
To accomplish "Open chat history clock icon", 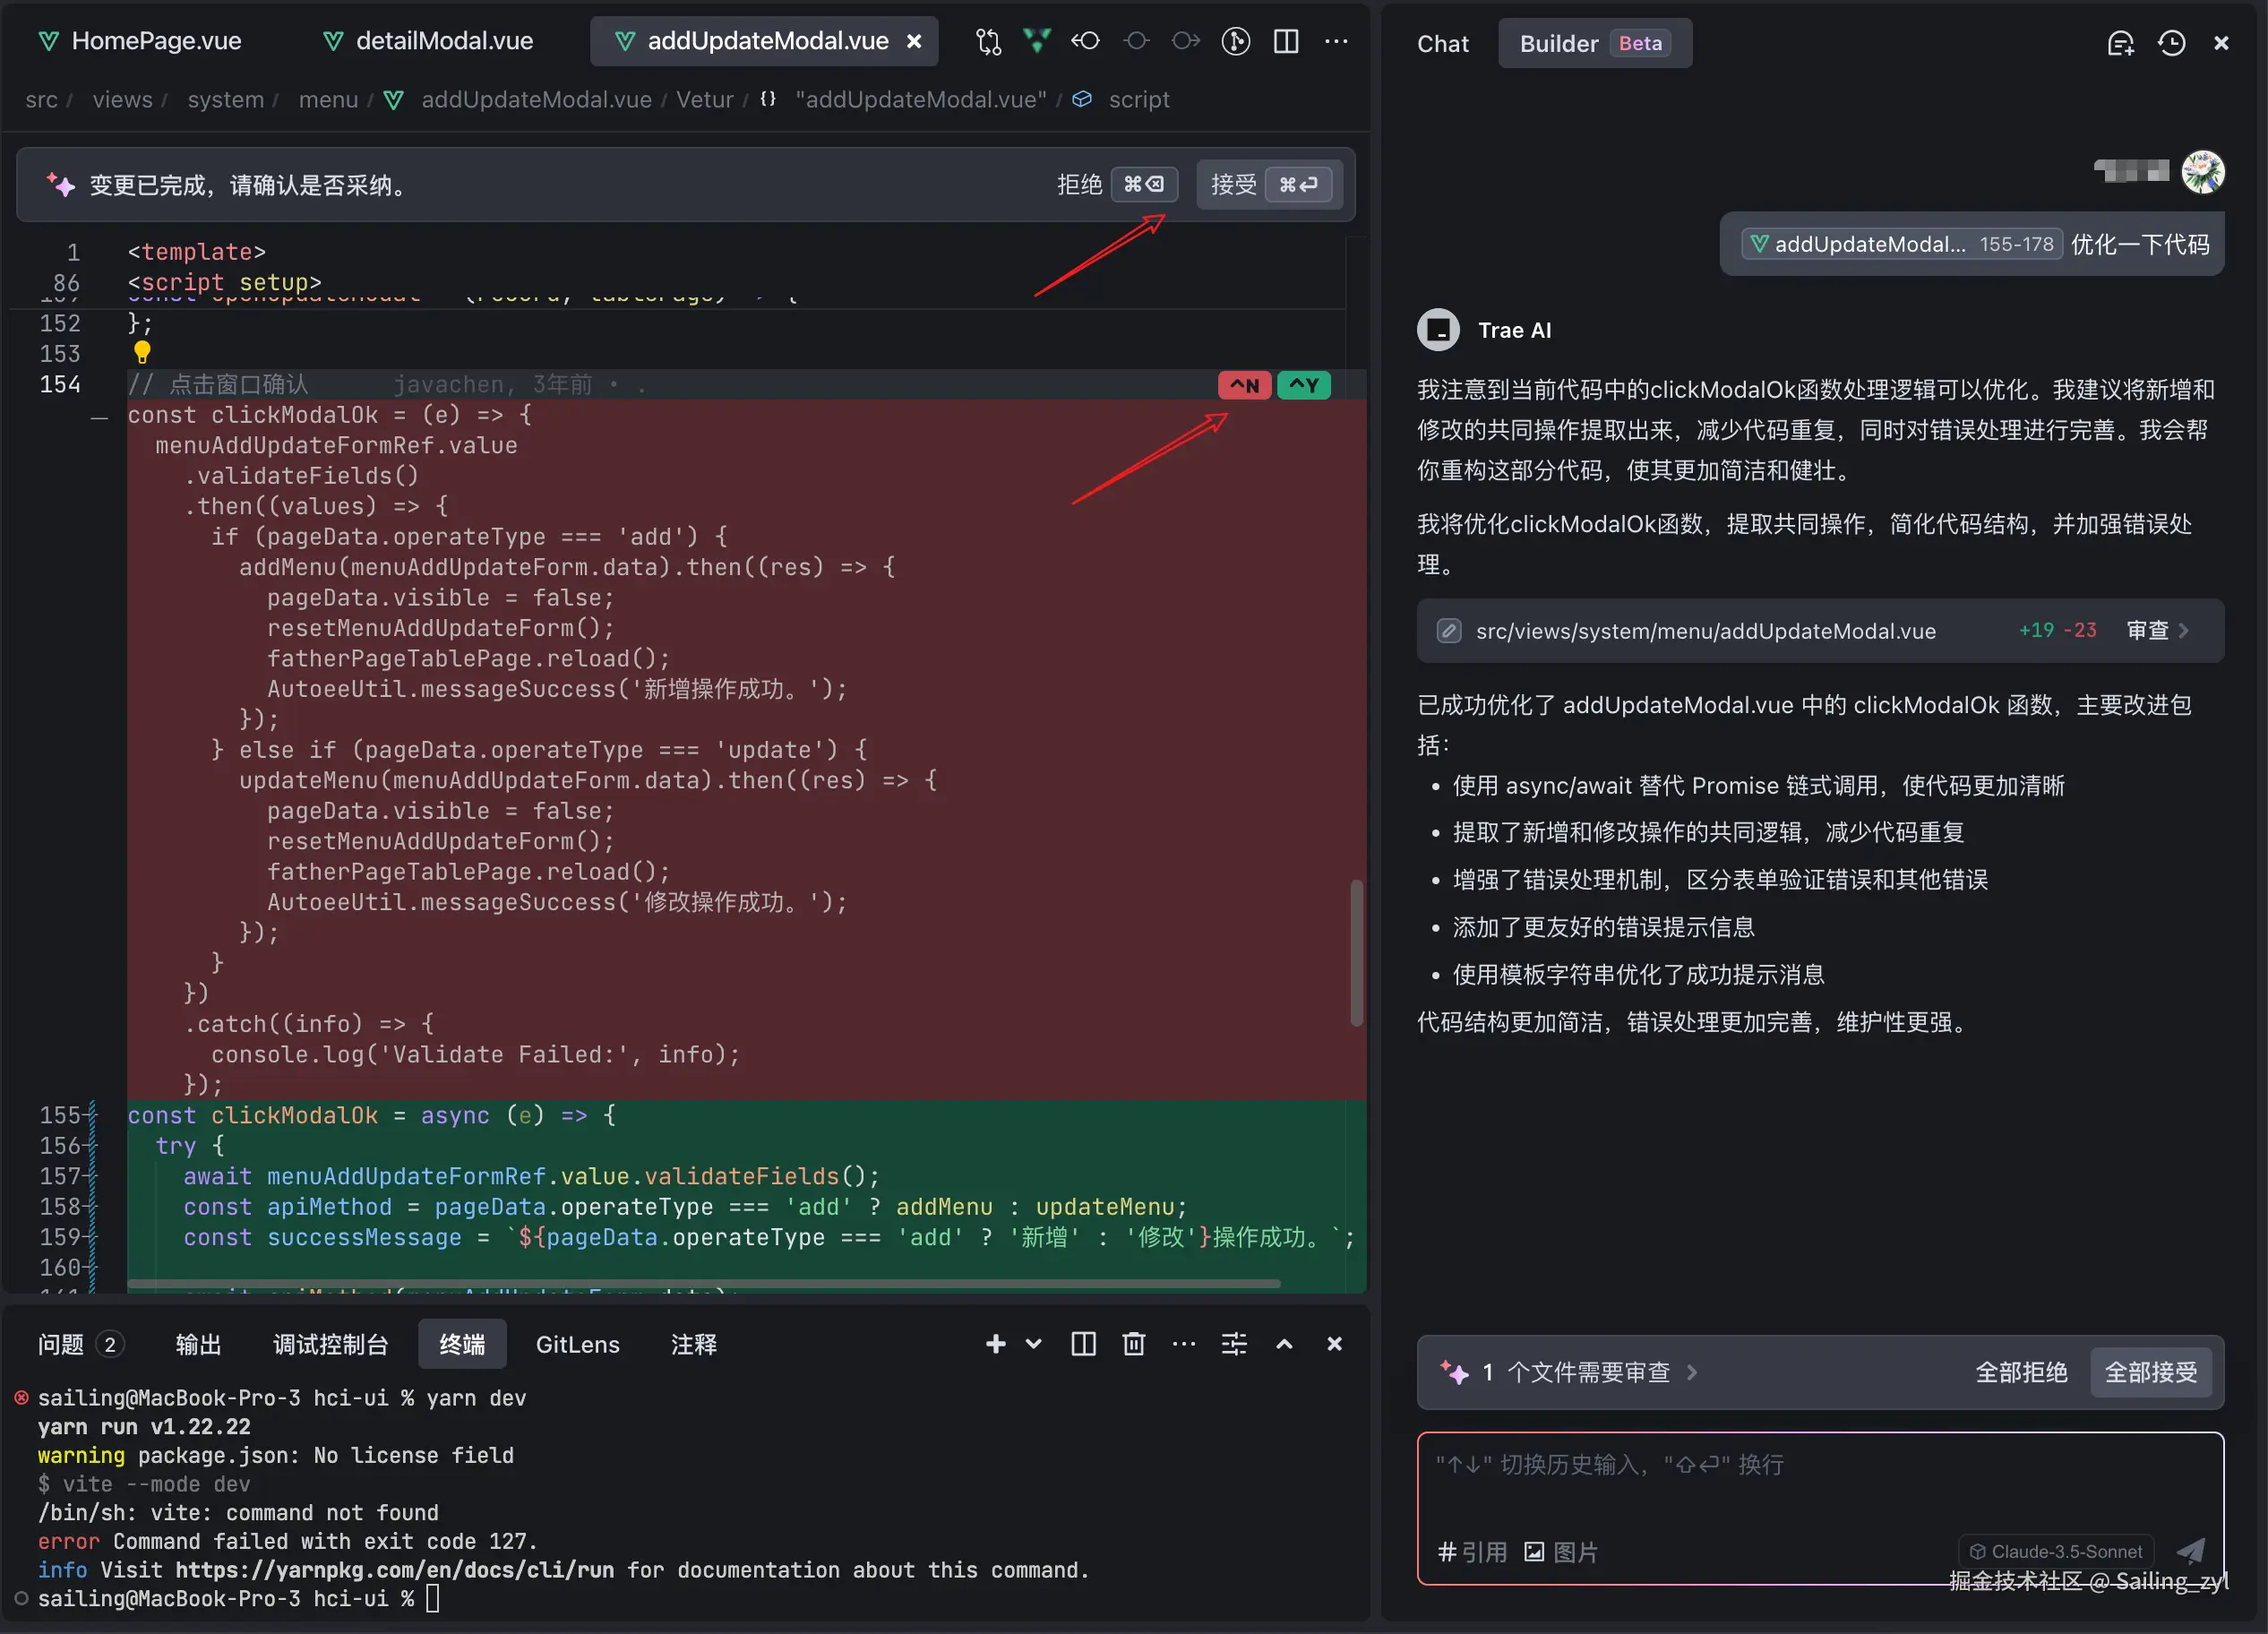I will point(2171,43).
